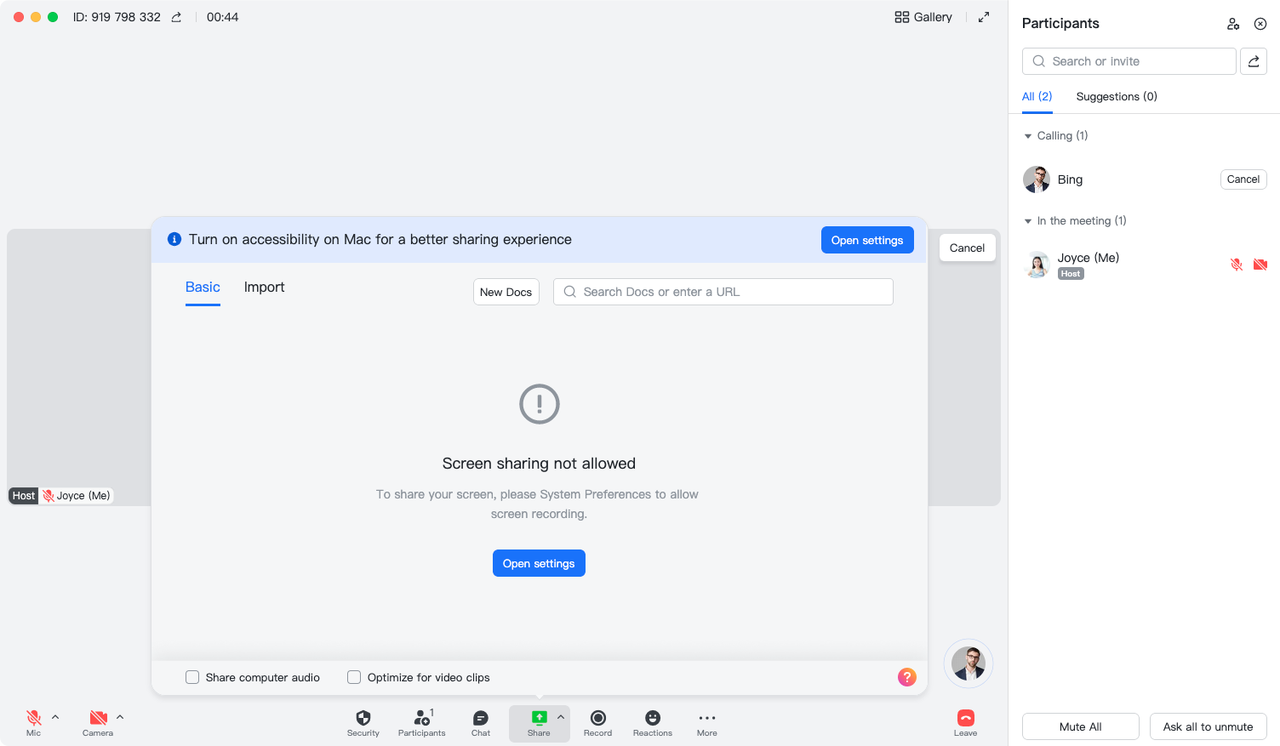Switch layout using the Gallery view button

(x=923, y=17)
